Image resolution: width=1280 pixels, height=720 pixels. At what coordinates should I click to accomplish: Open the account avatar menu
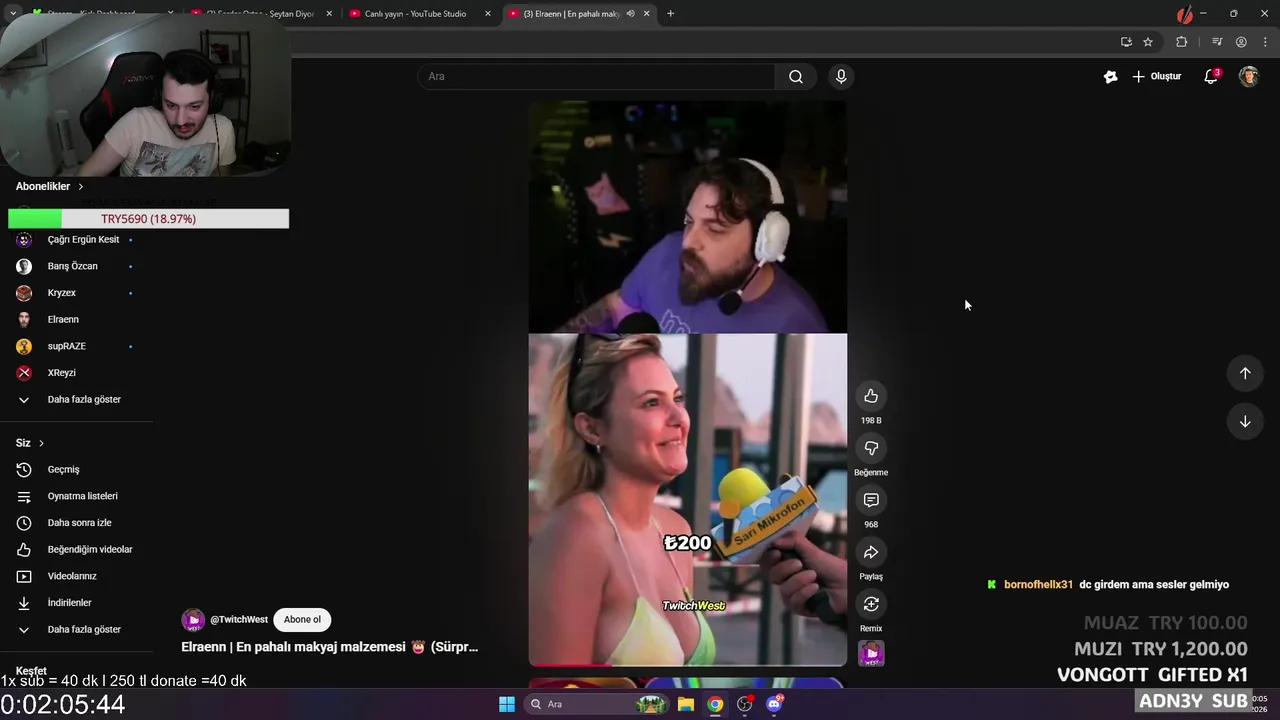point(1249,76)
